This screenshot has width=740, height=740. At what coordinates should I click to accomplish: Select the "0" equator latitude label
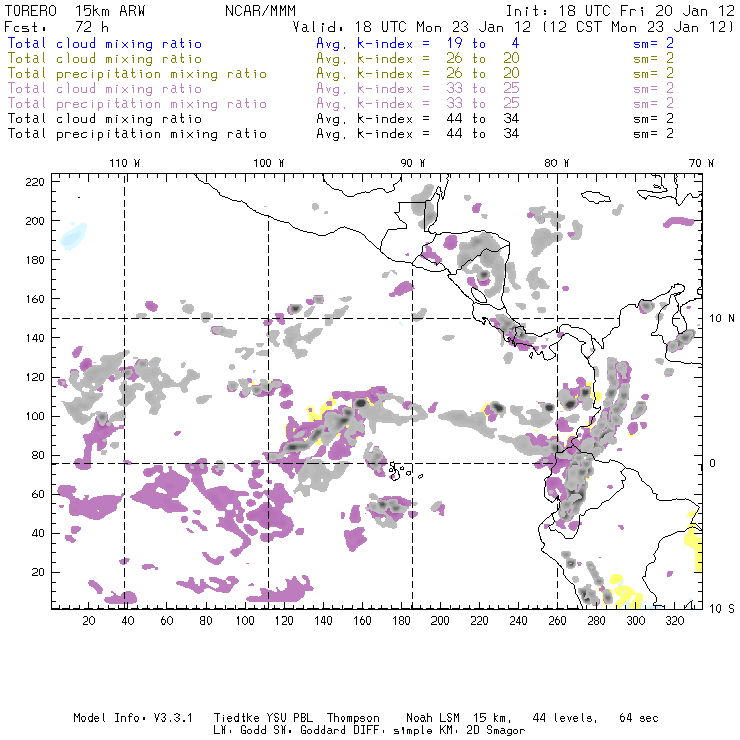tap(713, 463)
